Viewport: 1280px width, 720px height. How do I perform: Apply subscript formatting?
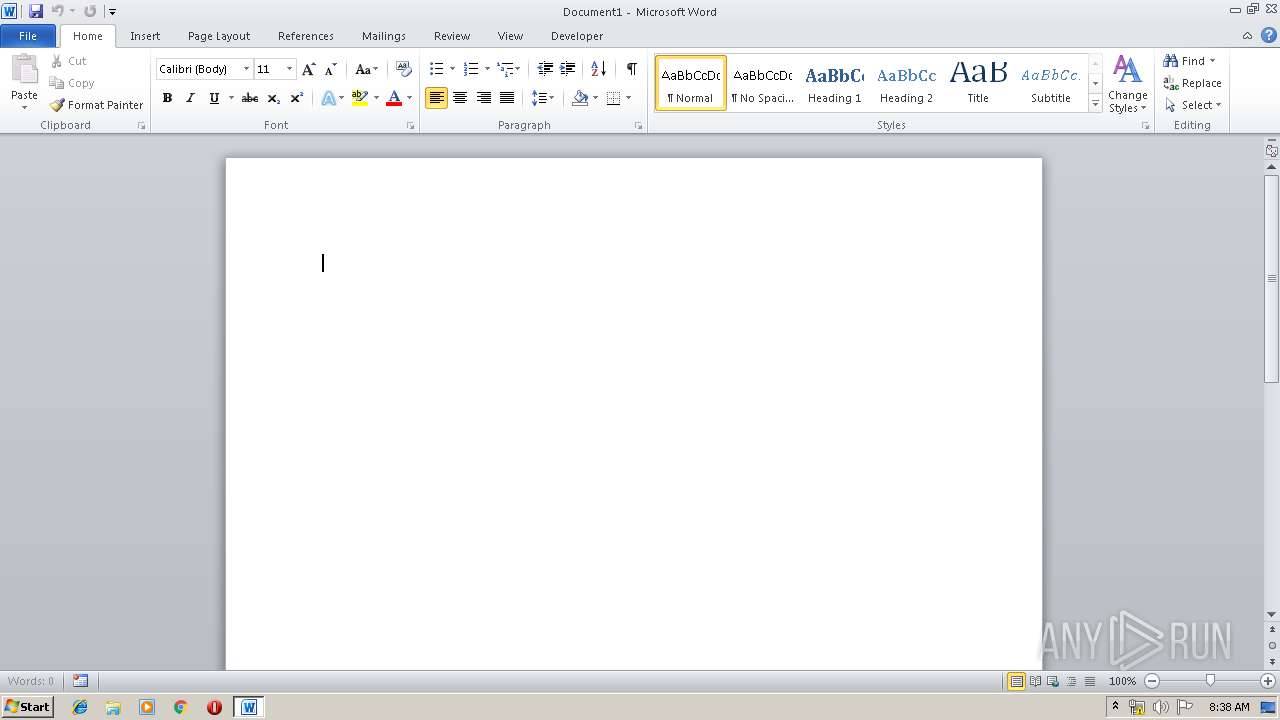coord(274,98)
